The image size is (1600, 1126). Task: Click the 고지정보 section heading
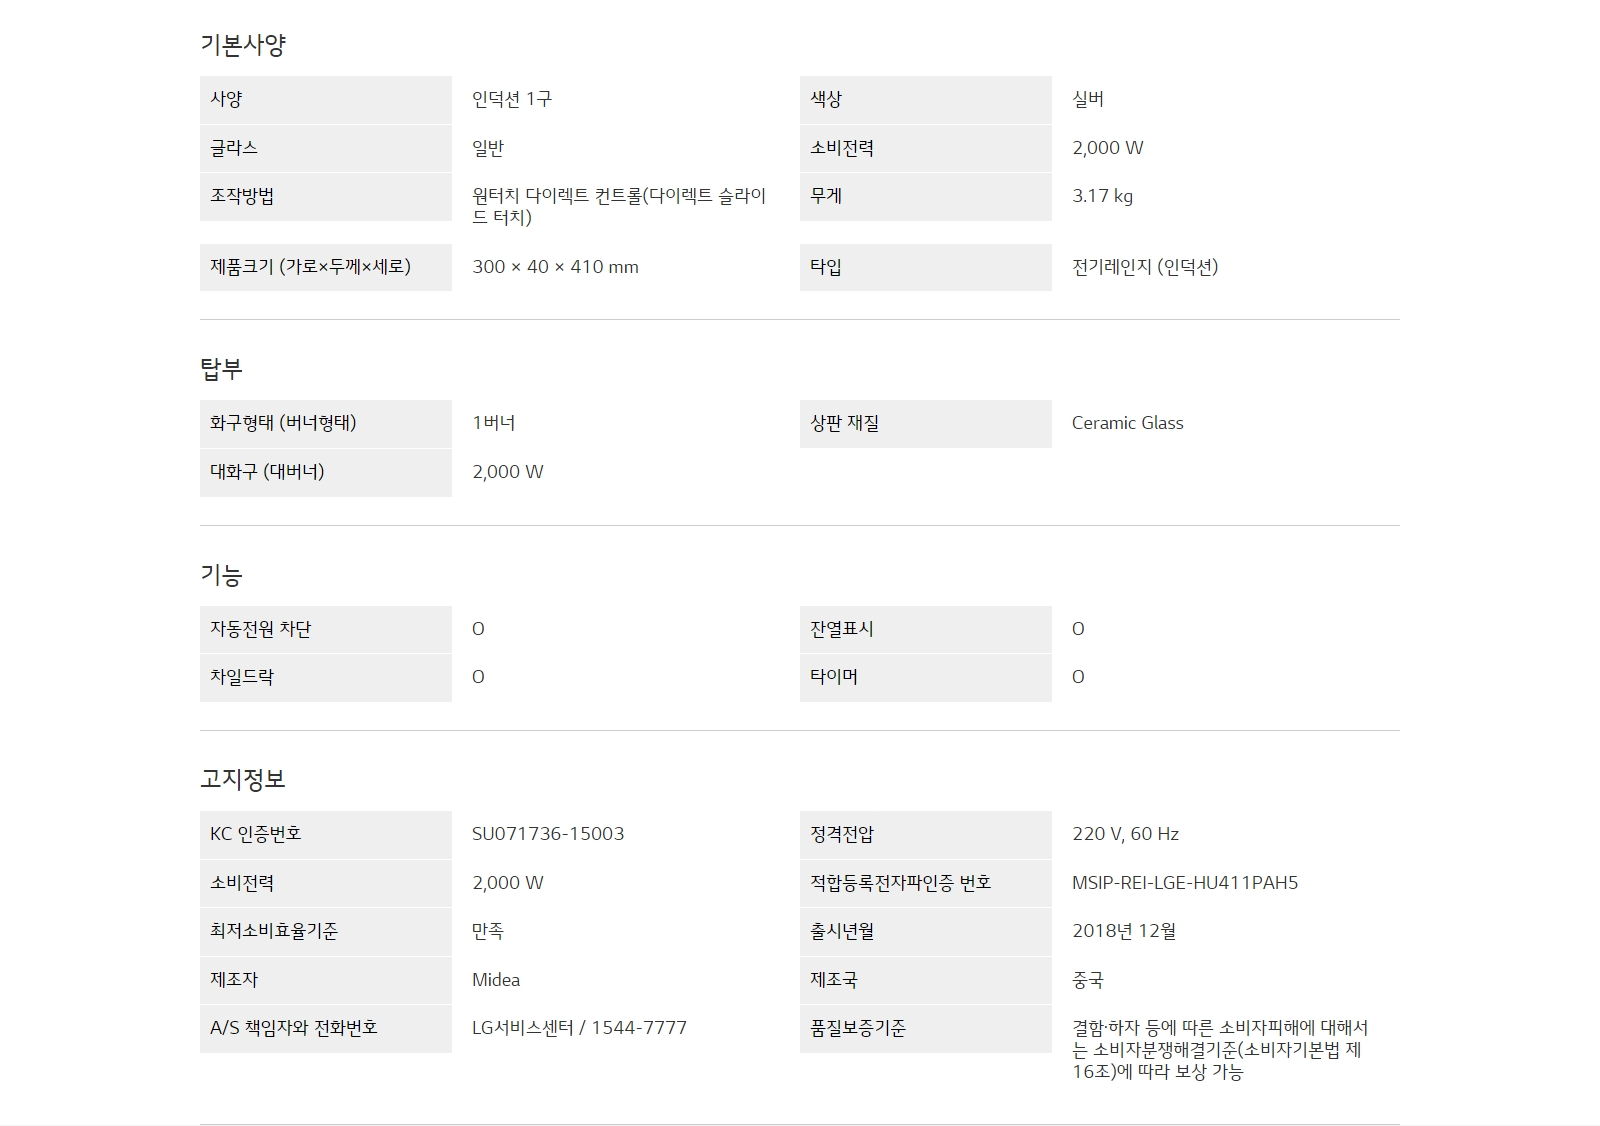[x=243, y=779]
